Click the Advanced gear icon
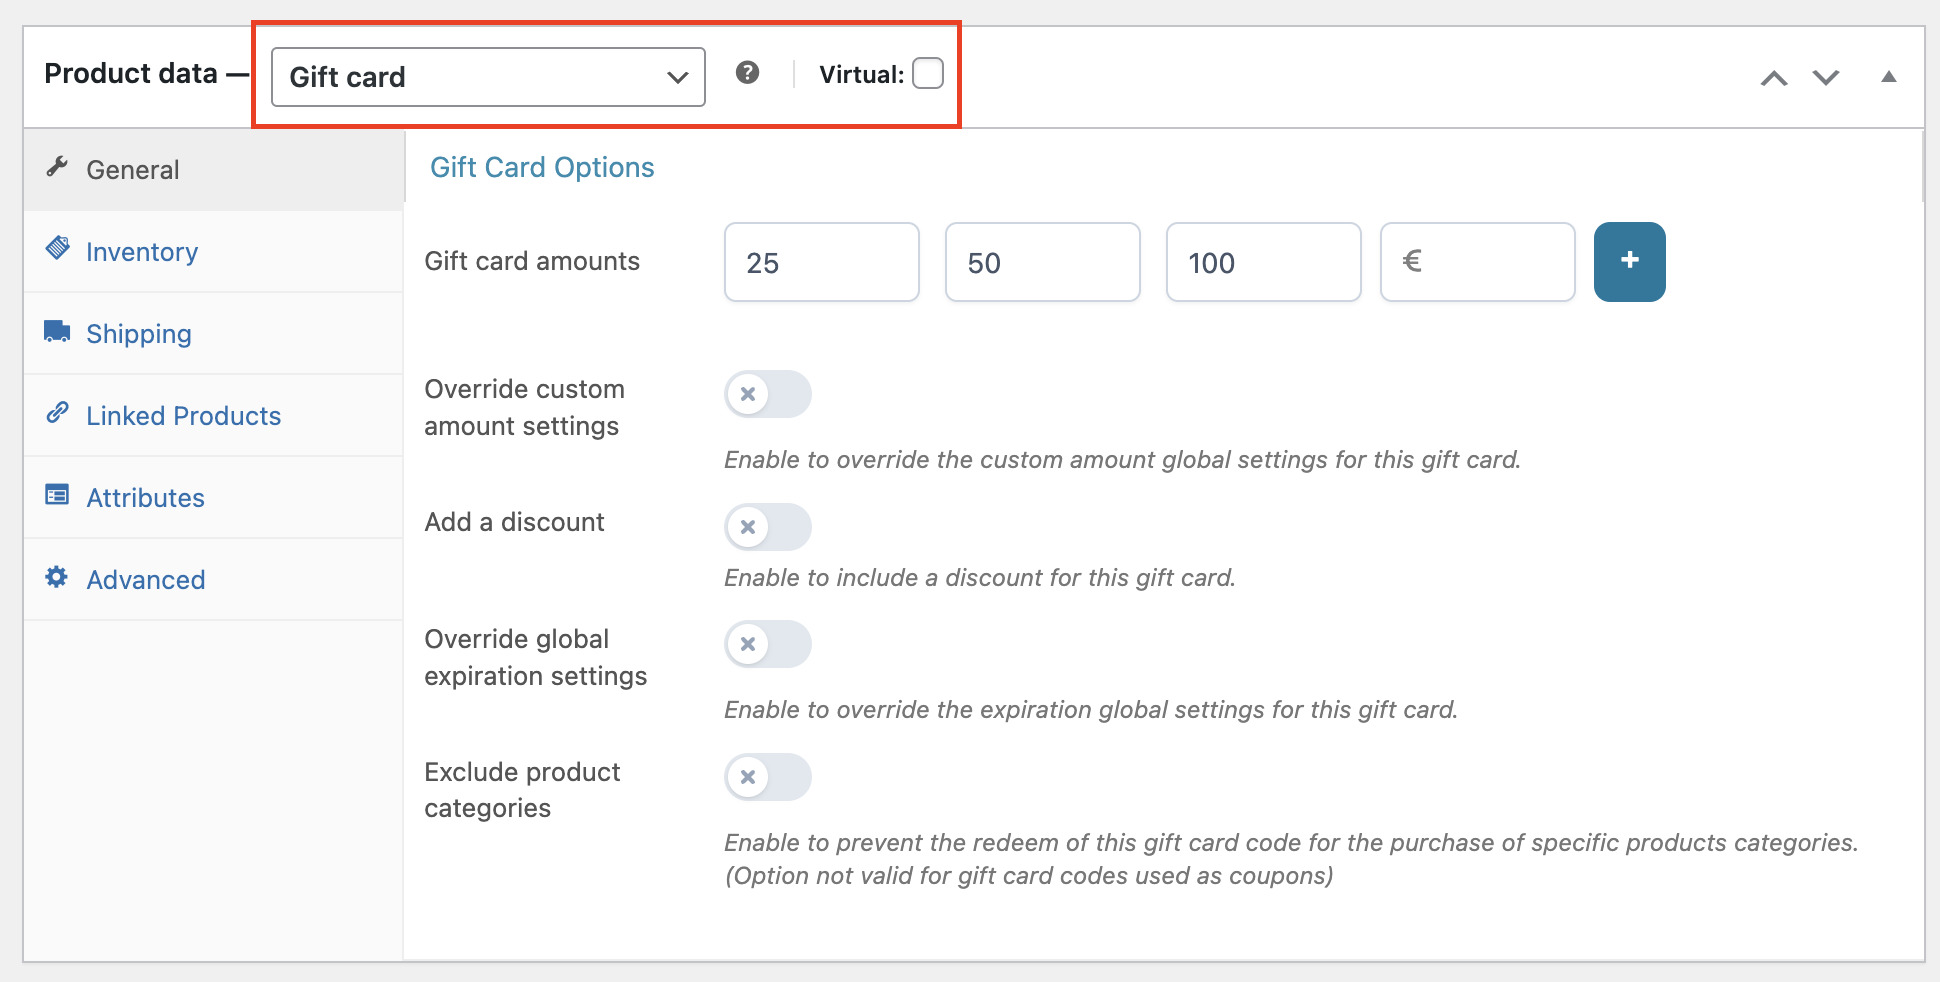 [57, 577]
